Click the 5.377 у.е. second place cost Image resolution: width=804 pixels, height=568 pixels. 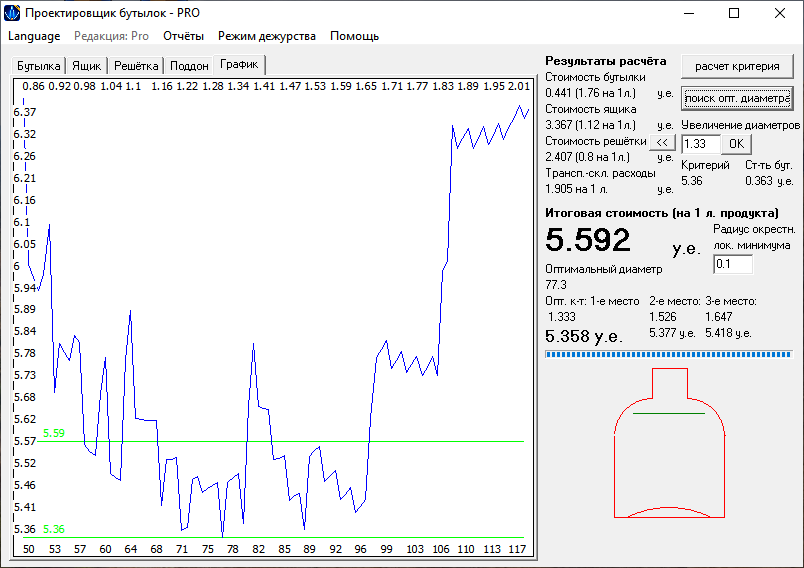(672, 333)
